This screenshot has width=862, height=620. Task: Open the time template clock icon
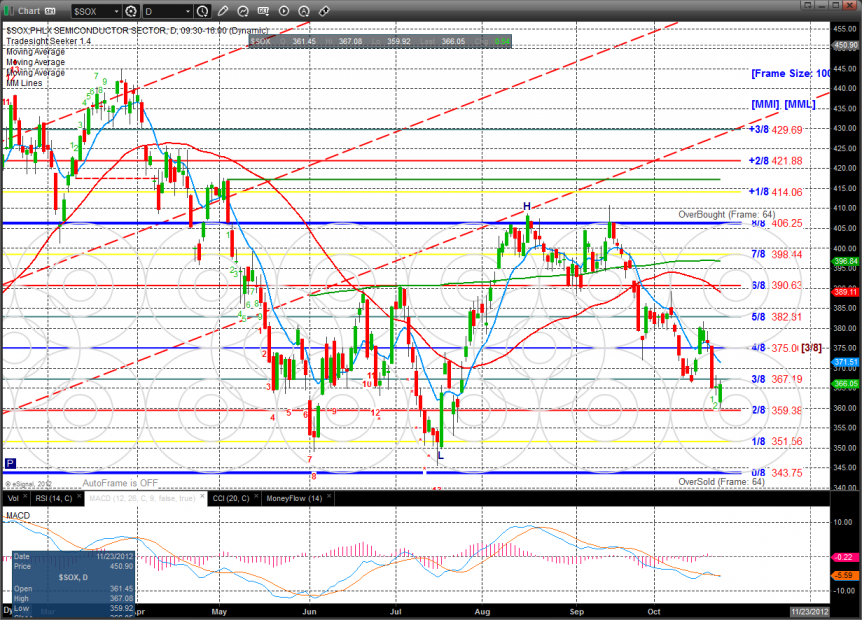coord(202,11)
